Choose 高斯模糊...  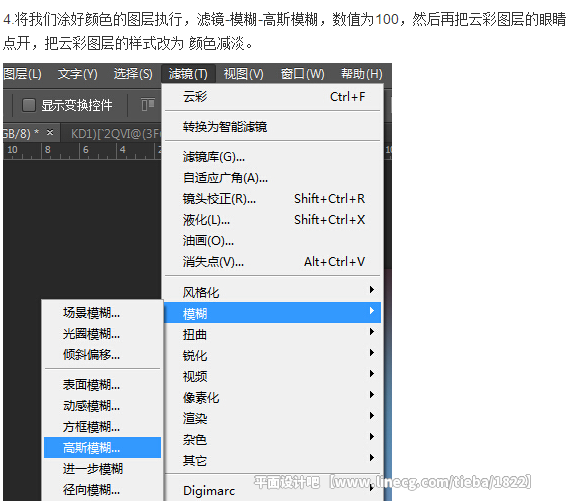click(103, 447)
